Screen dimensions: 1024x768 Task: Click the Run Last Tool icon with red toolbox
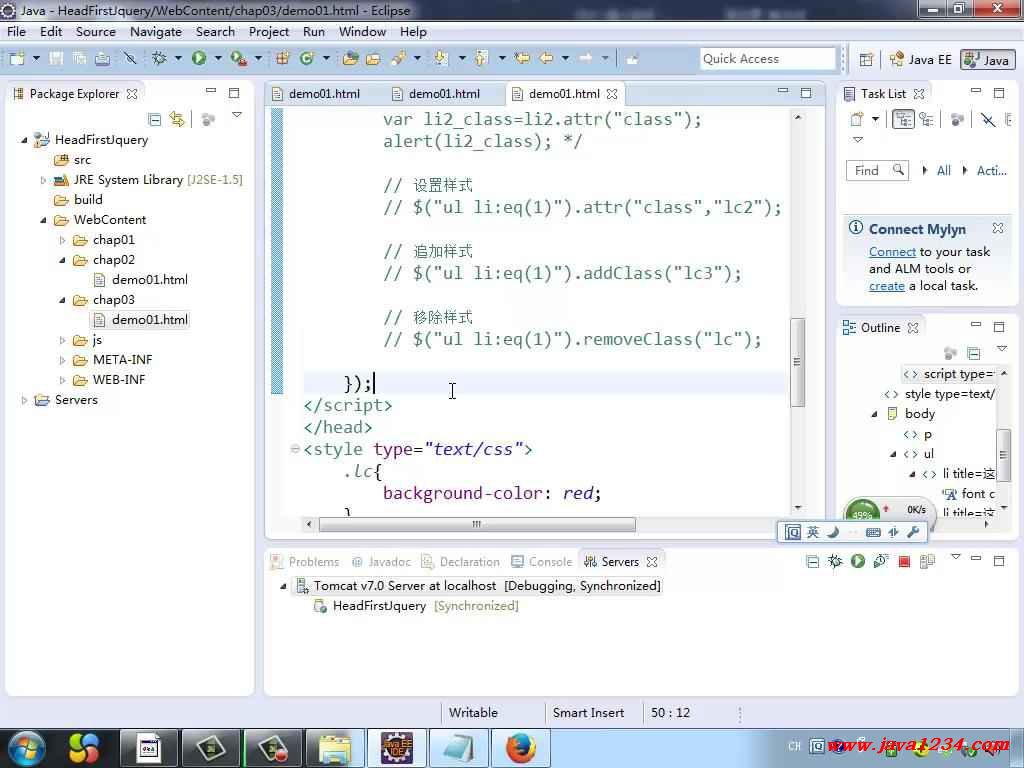(238, 59)
